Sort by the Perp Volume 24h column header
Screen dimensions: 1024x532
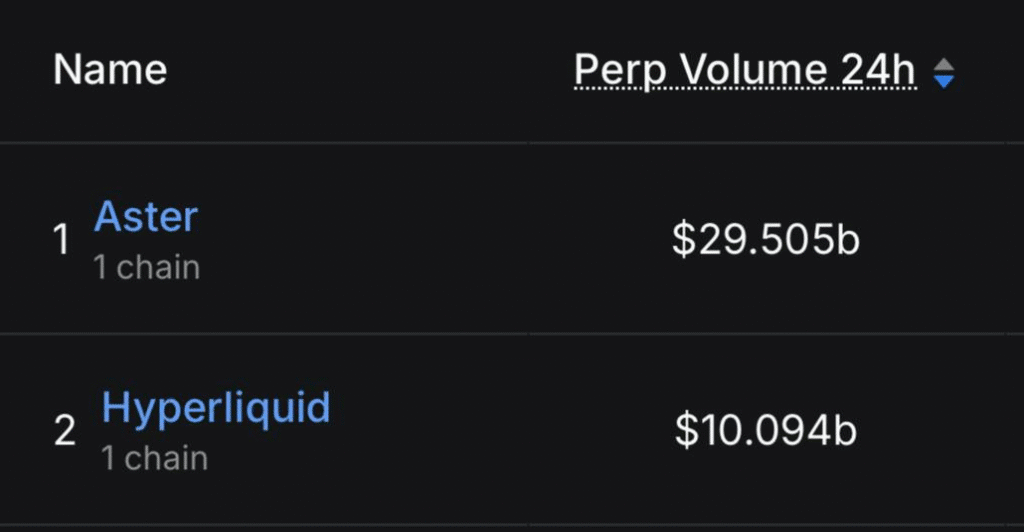tap(745, 70)
